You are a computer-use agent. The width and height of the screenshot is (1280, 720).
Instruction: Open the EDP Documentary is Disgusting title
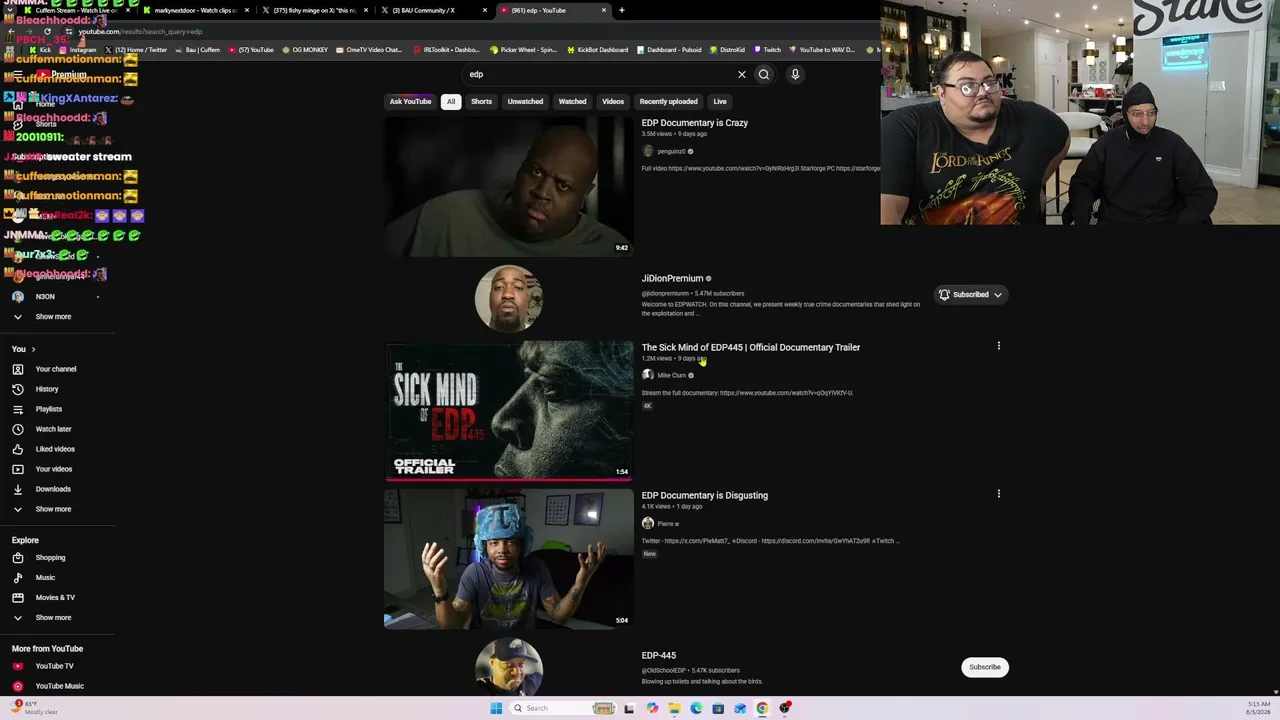pos(705,495)
